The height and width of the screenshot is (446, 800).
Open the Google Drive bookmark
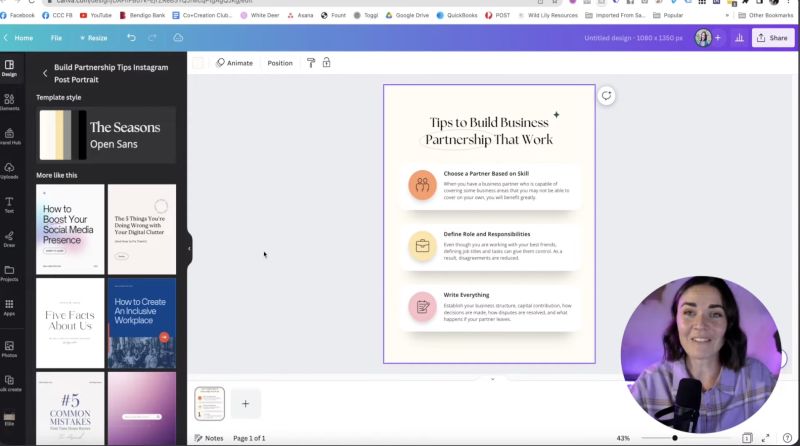coord(407,15)
